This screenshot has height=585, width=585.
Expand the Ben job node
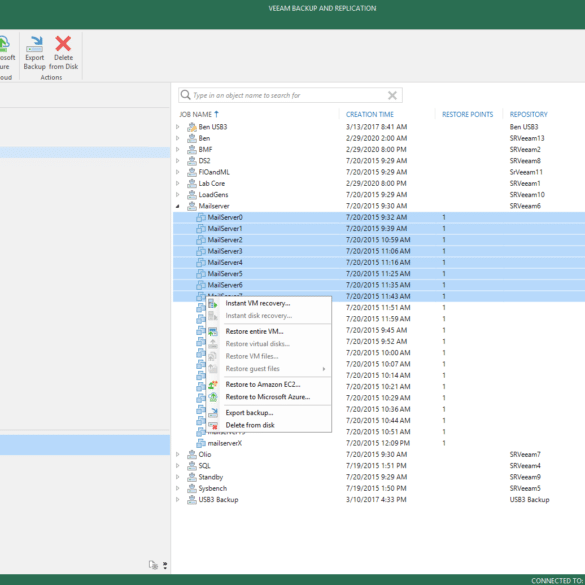pos(178,138)
